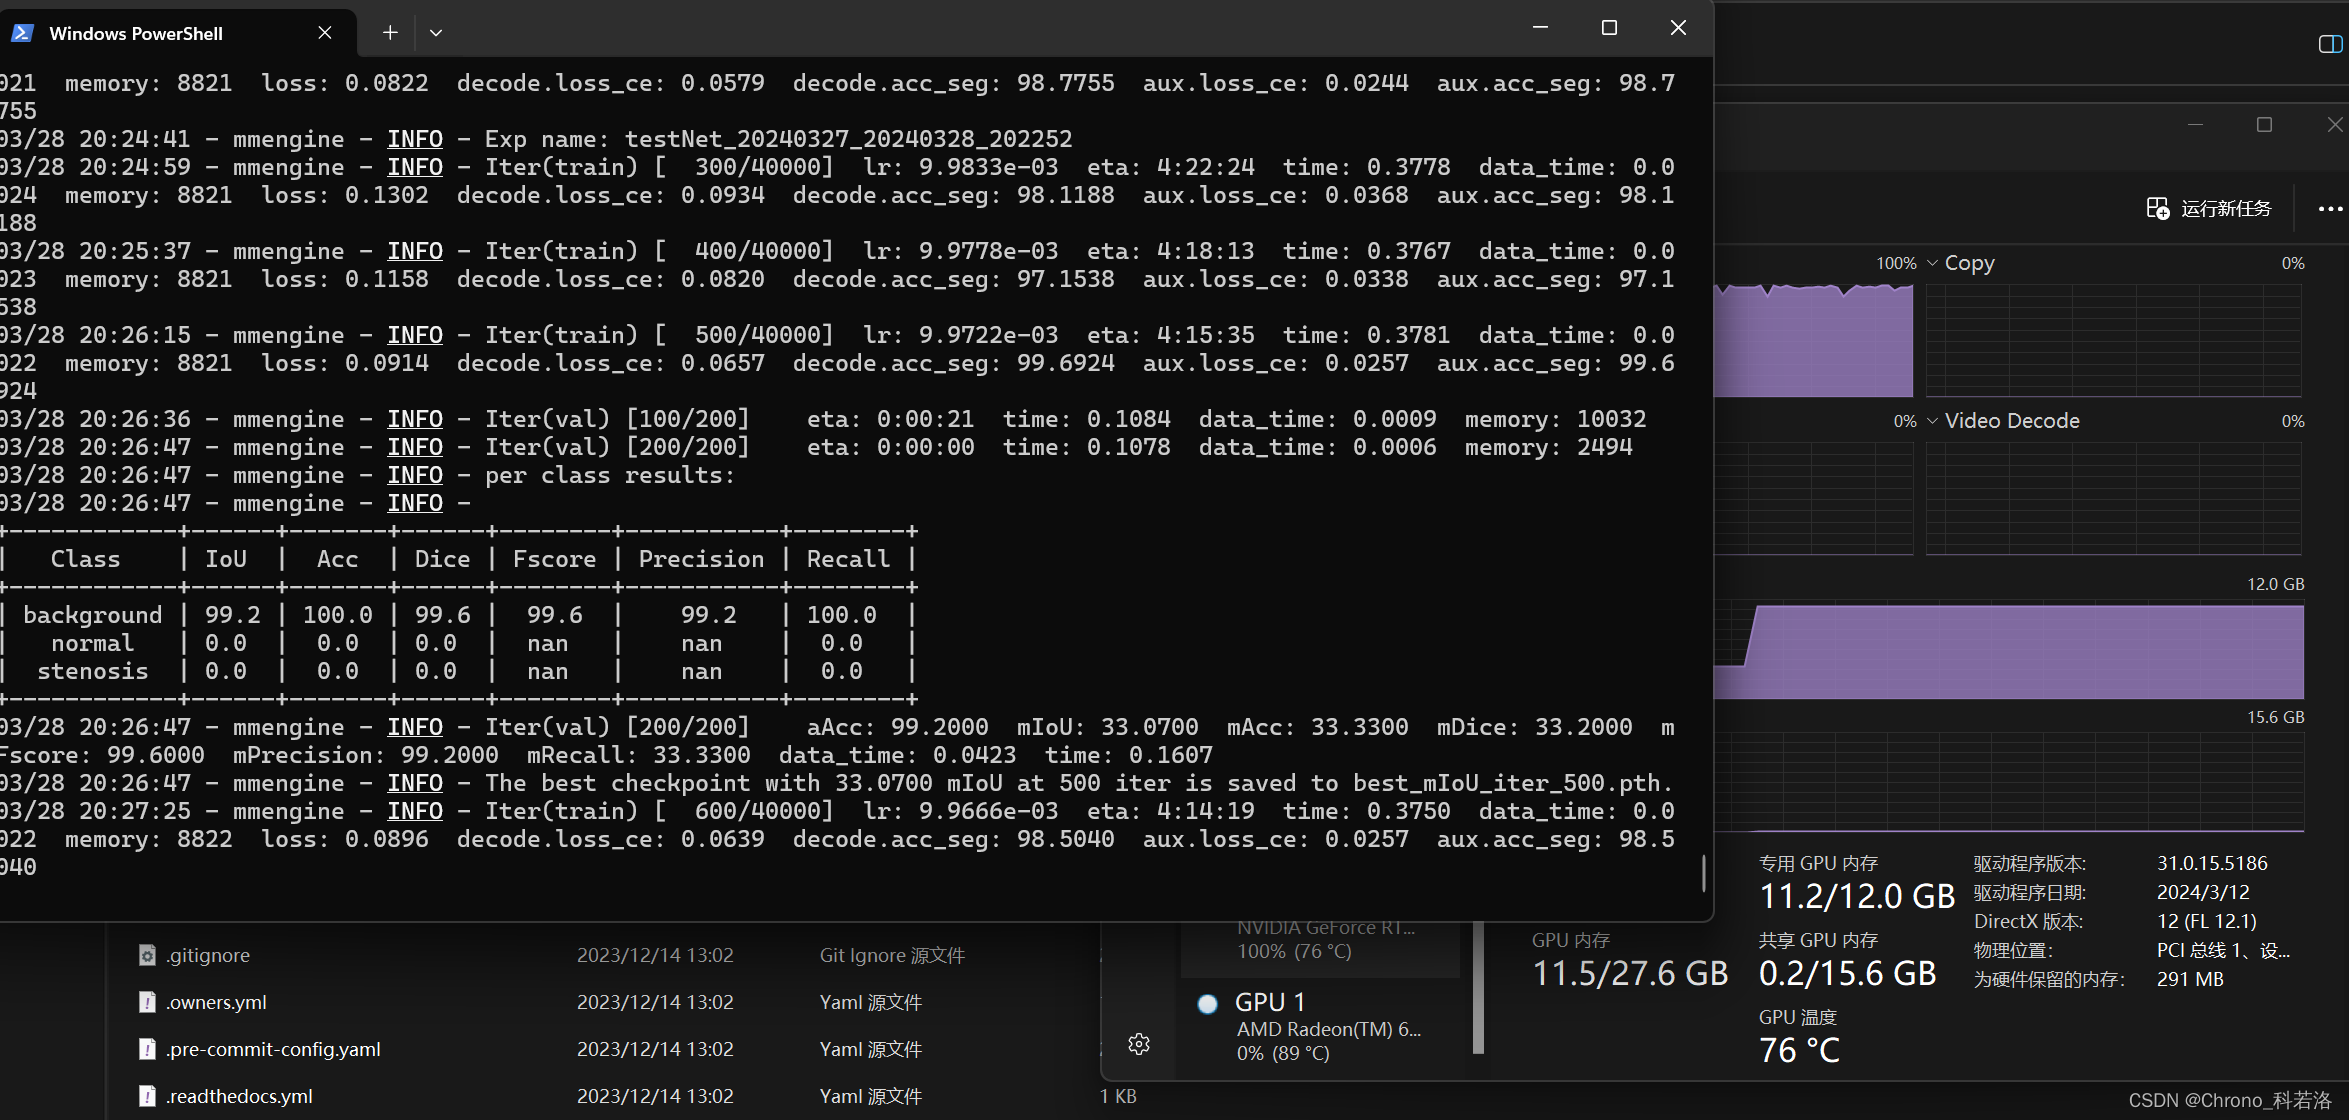Click the Task Manager sidebar scrollbar
The height and width of the screenshot is (1120, 2349).
pos(1478,988)
